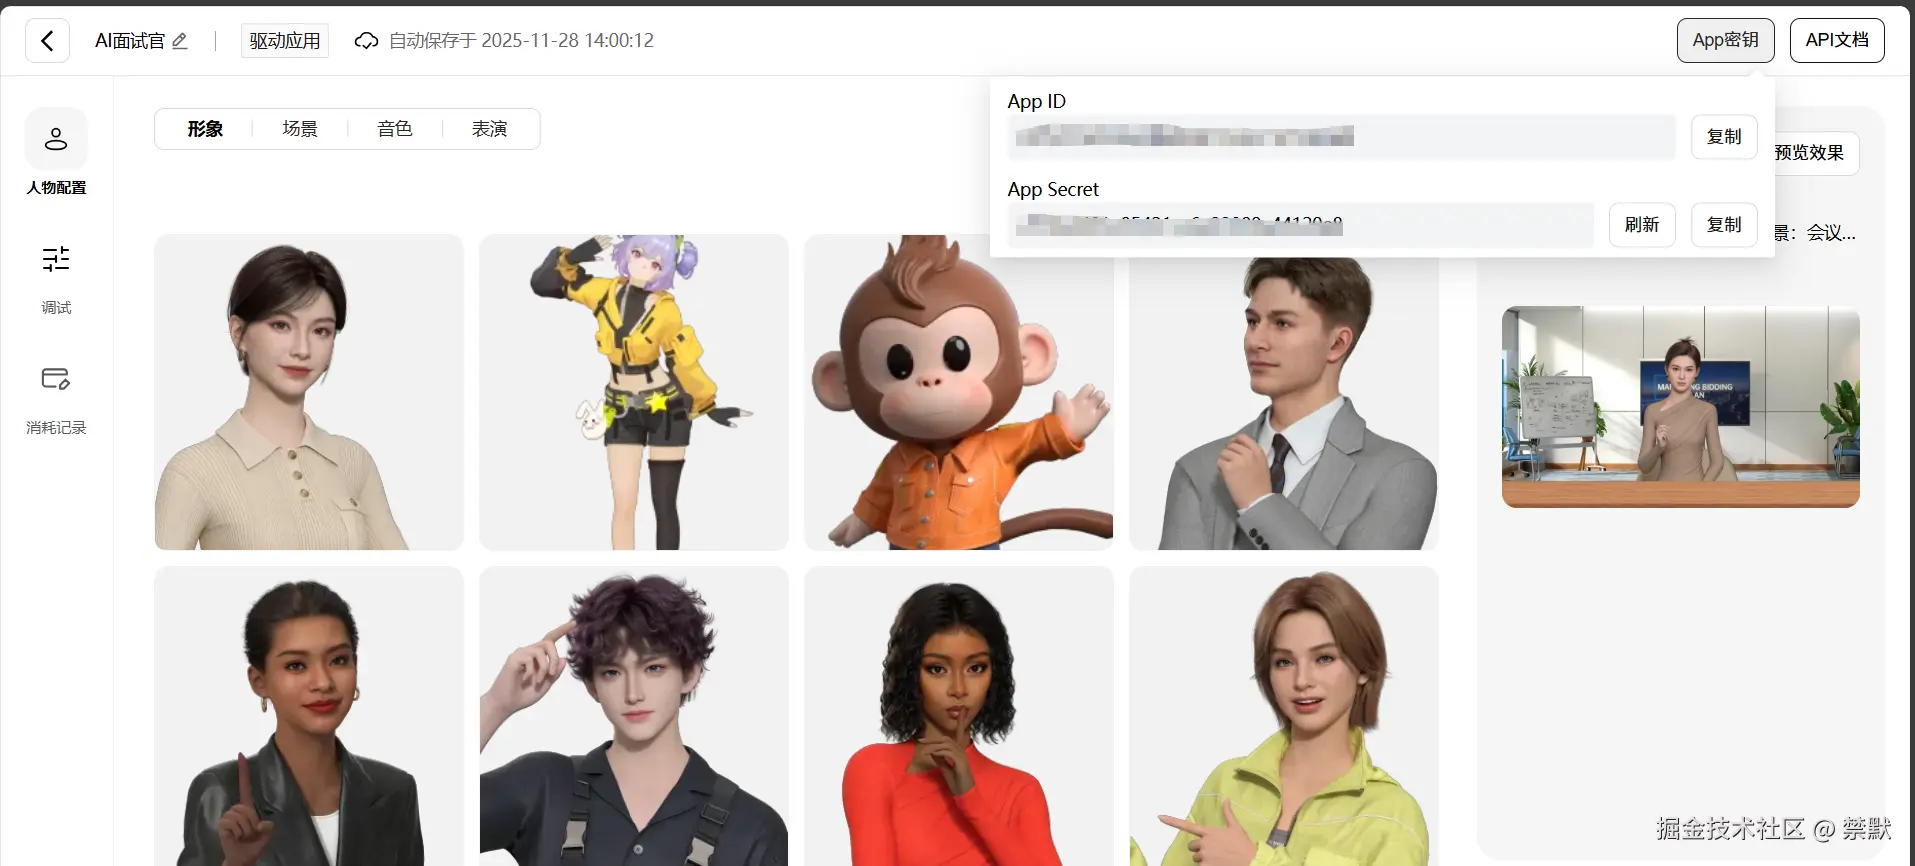The height and width of the screenshot is (866, 1915).
Task: Open 消耗记录 usage records icon
Action: pyautogui.click(x=56, y=379)
